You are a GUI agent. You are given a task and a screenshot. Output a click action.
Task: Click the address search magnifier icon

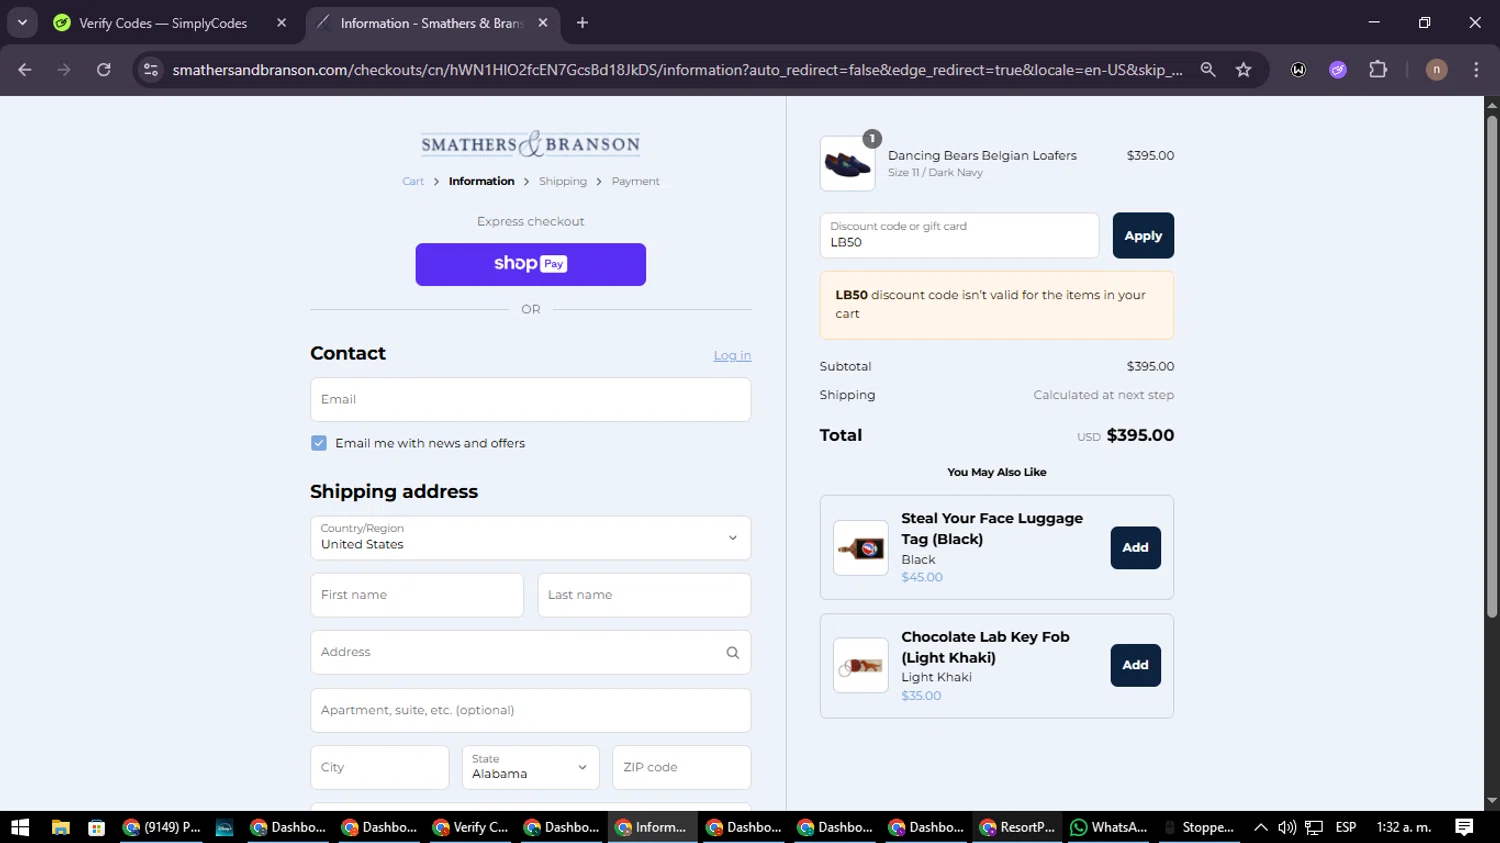tap(733, 653)
